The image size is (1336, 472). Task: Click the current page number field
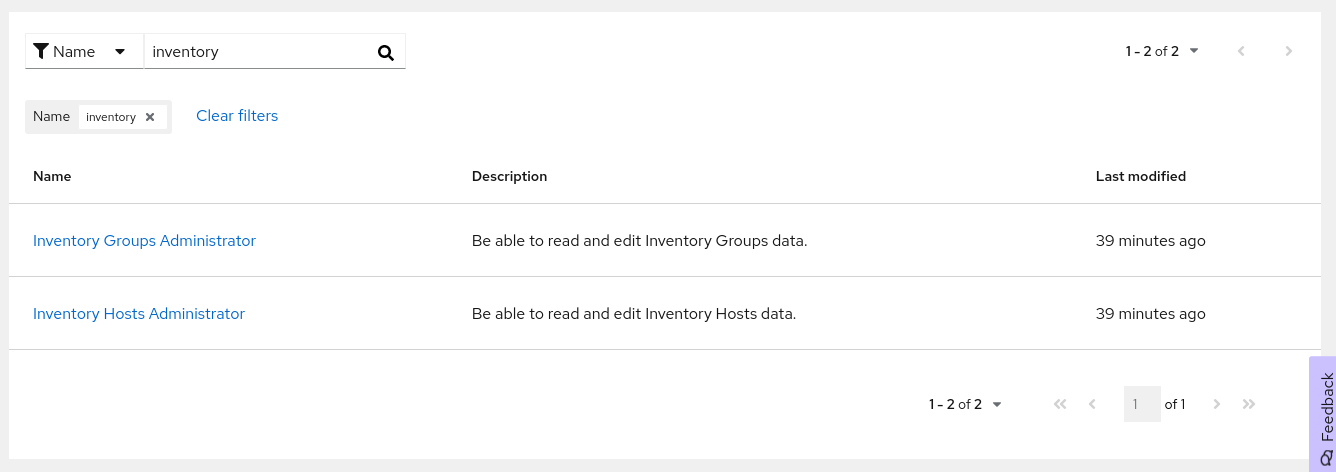[1142, 404]
